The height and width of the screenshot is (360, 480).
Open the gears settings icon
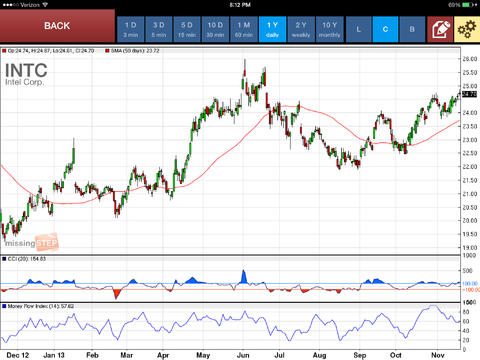(x=467, y=29)
